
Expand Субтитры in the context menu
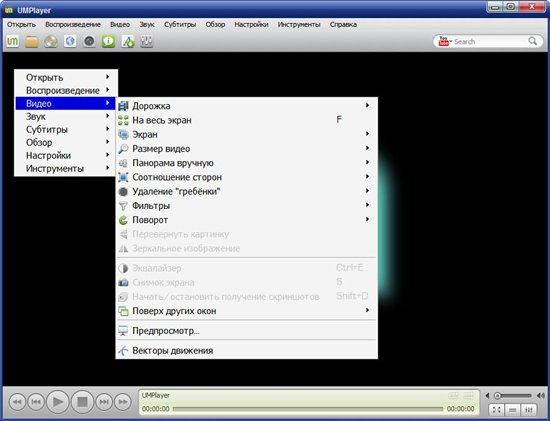click(66, 129)
